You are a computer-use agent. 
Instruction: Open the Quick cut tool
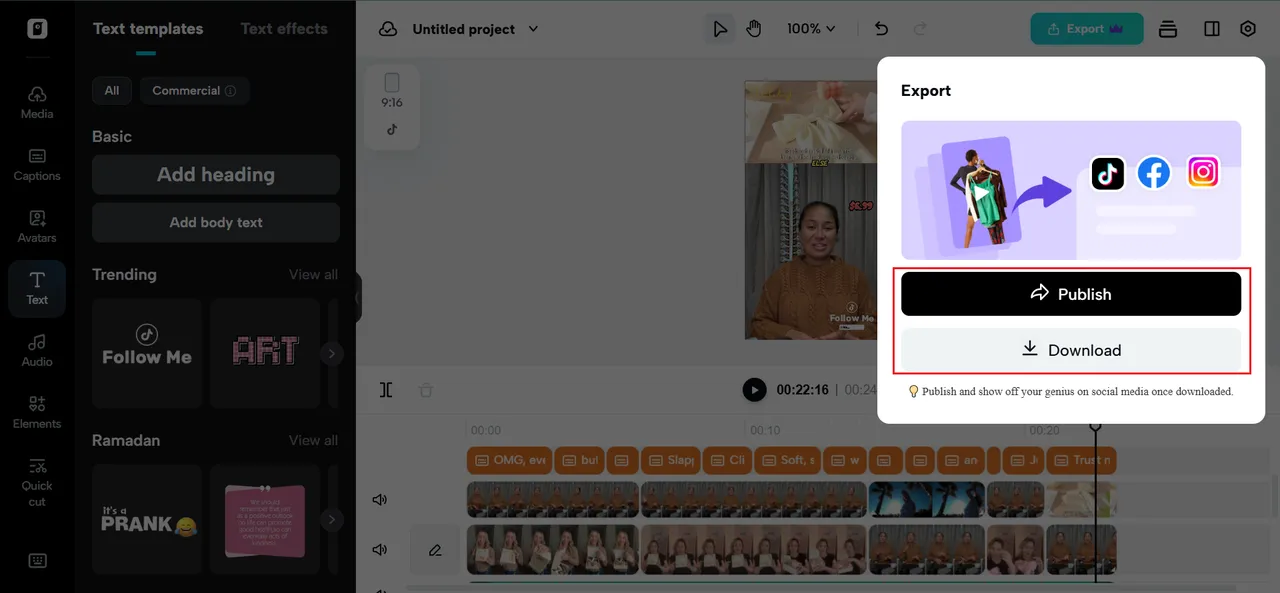pos(37,482)
